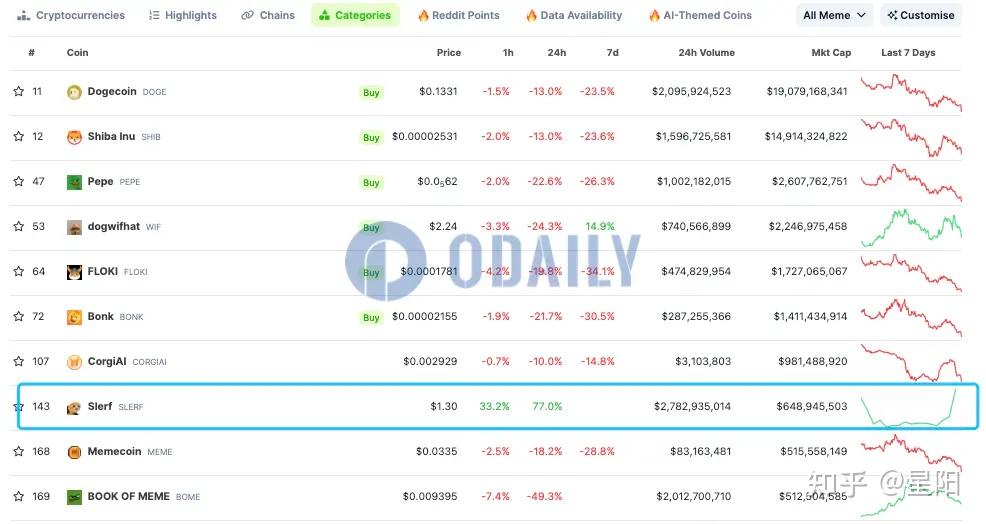Sort by 24h change column
986x524 pixels.
coord(557,53)
